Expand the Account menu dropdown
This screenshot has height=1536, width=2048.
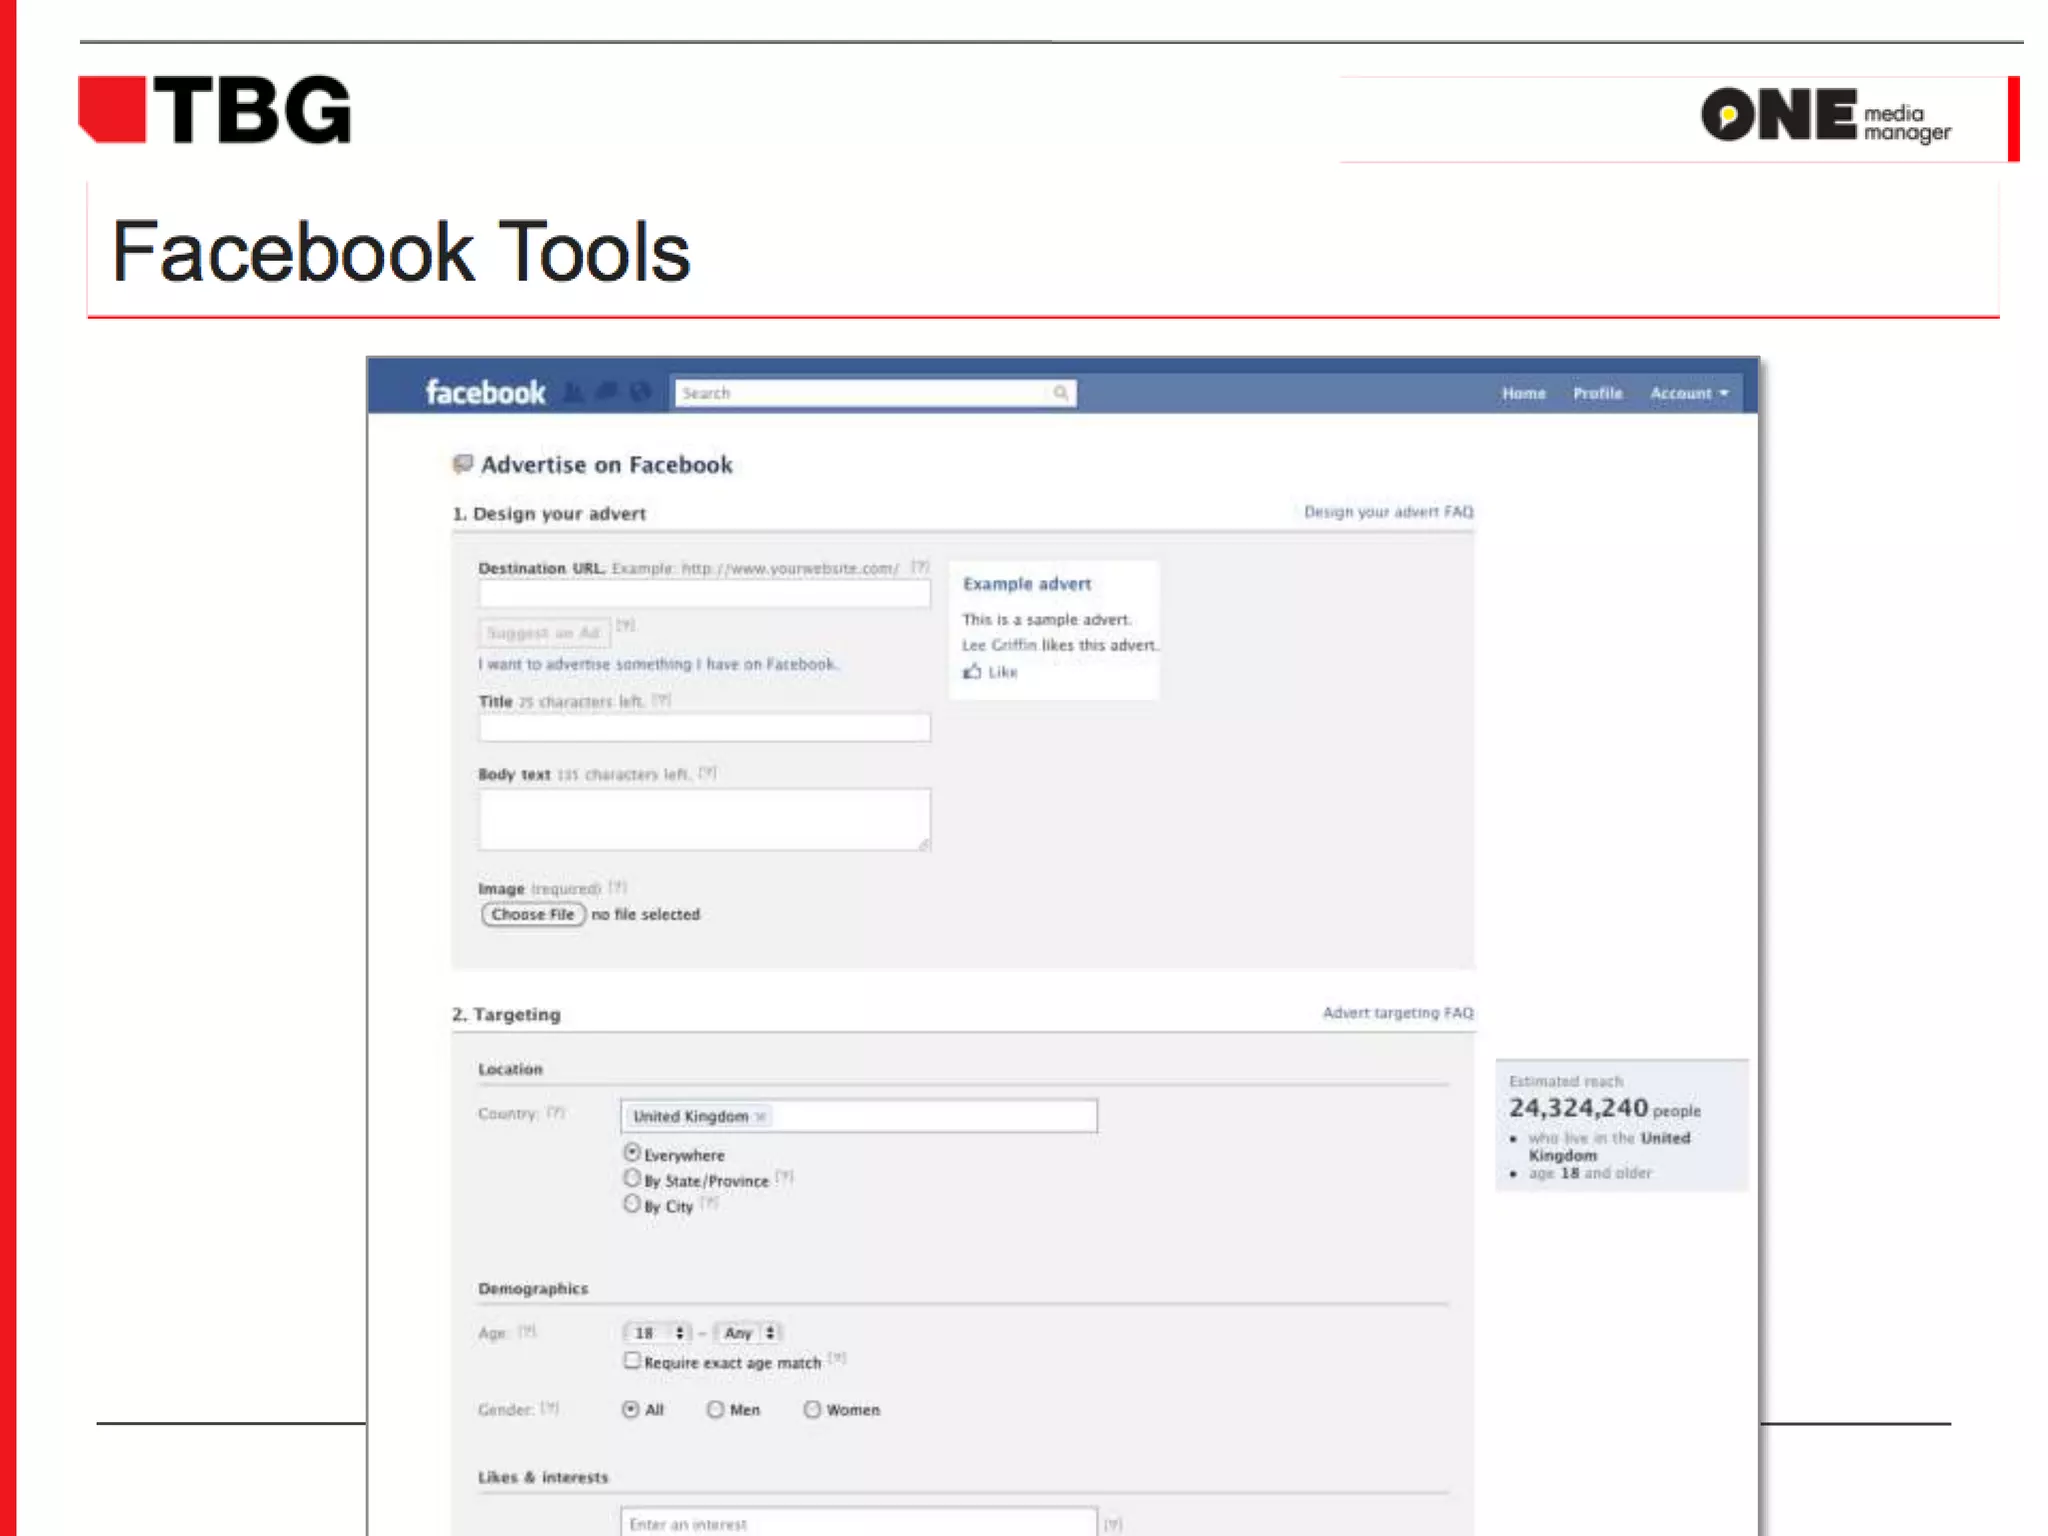(1689, 394)
